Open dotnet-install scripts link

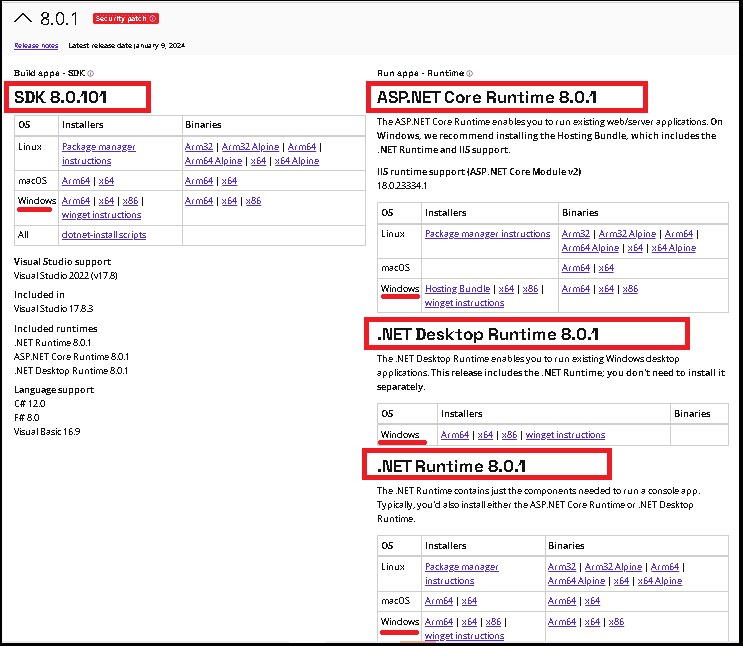tap(104, 235)
